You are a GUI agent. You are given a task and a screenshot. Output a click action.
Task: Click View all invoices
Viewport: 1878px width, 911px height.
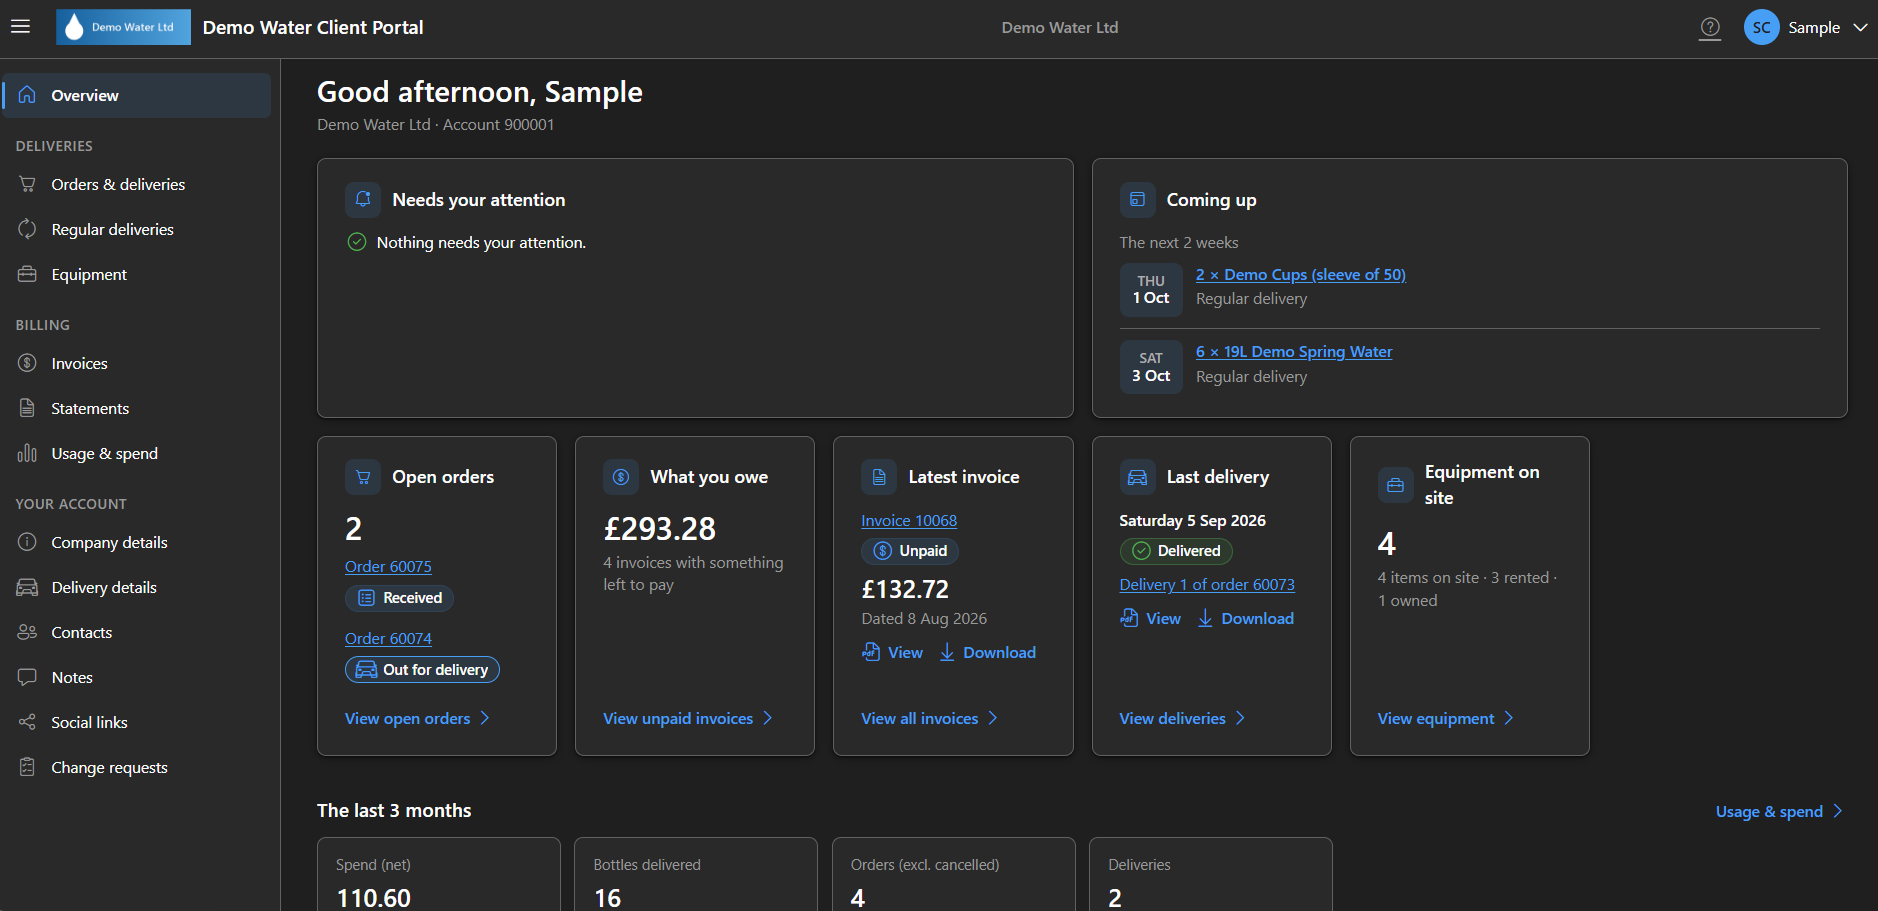point(930,718)
